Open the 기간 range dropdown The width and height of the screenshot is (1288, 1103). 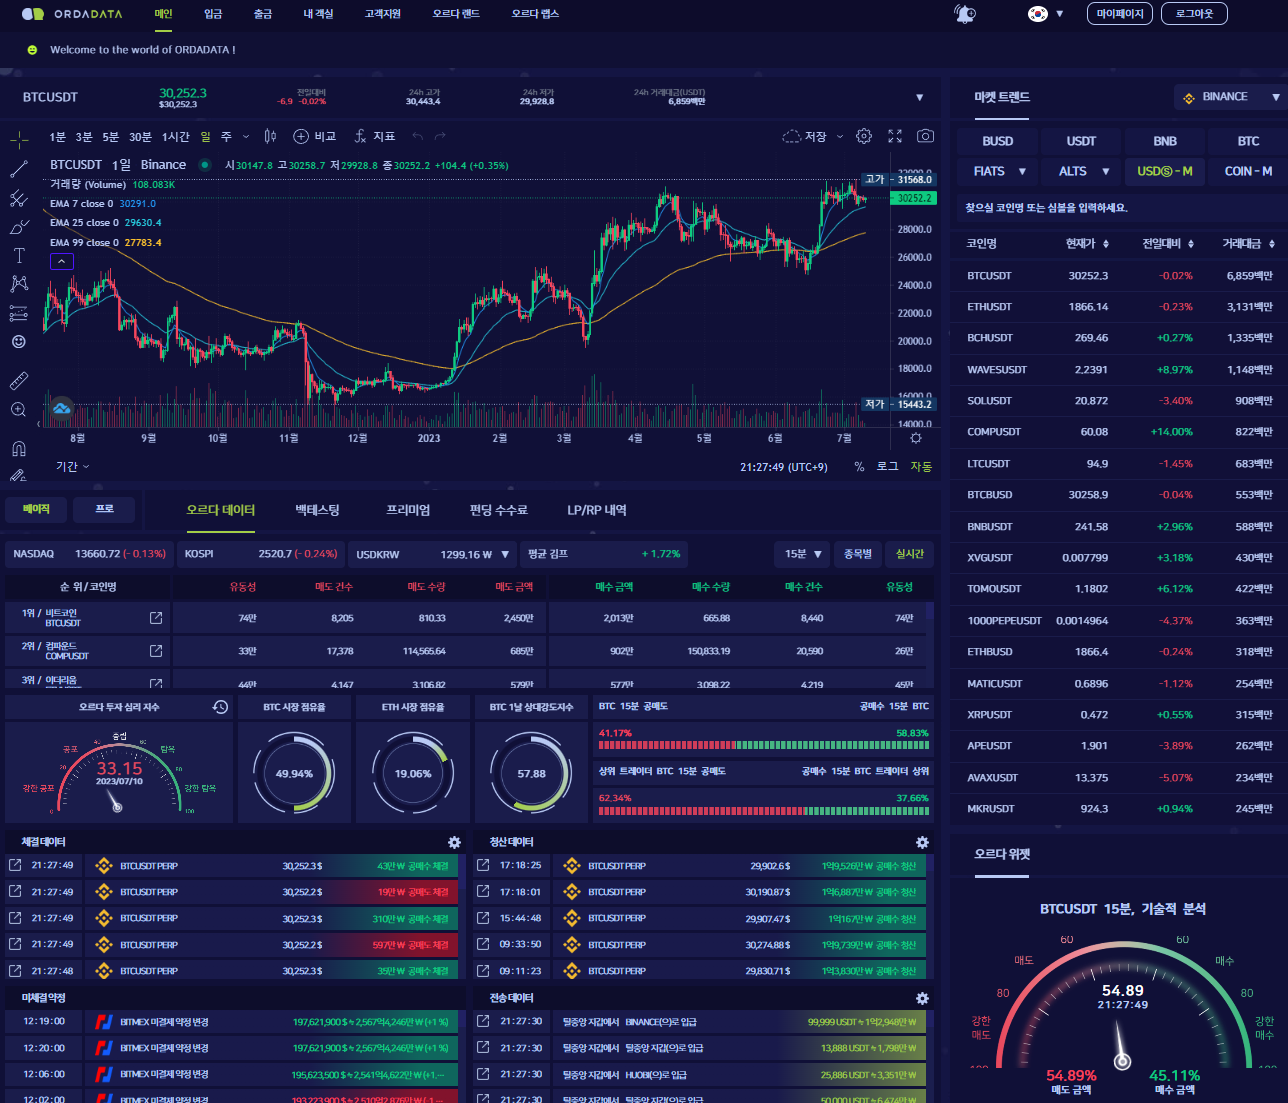[x=73, y=467]
